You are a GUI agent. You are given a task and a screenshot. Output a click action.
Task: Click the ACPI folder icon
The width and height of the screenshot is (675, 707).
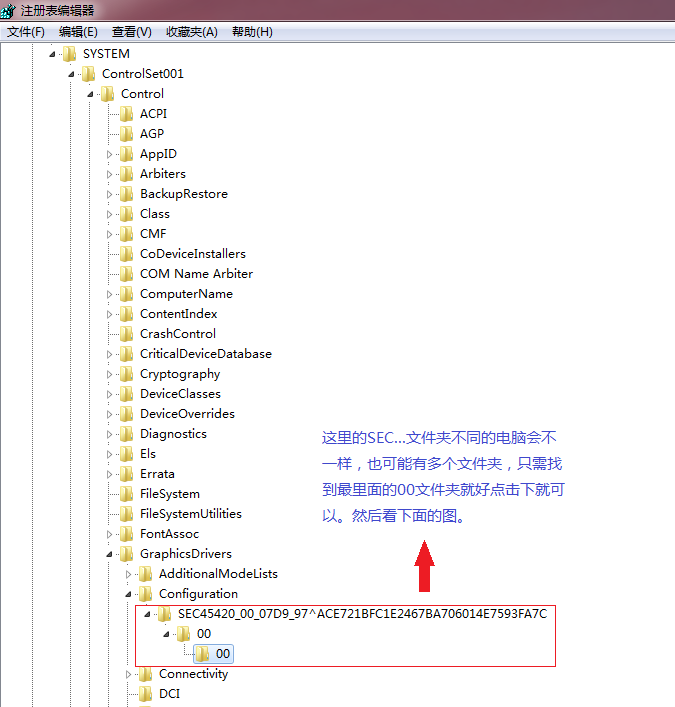pyautogui.click(x=127, y=114)
